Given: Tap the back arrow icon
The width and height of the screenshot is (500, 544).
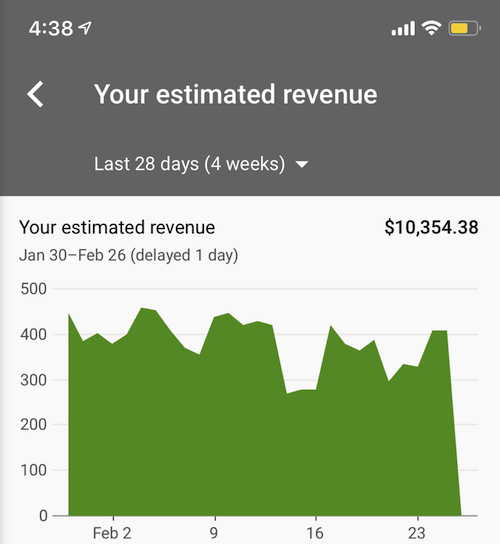Looking at the screenshot, I should [x=35, y=94].
